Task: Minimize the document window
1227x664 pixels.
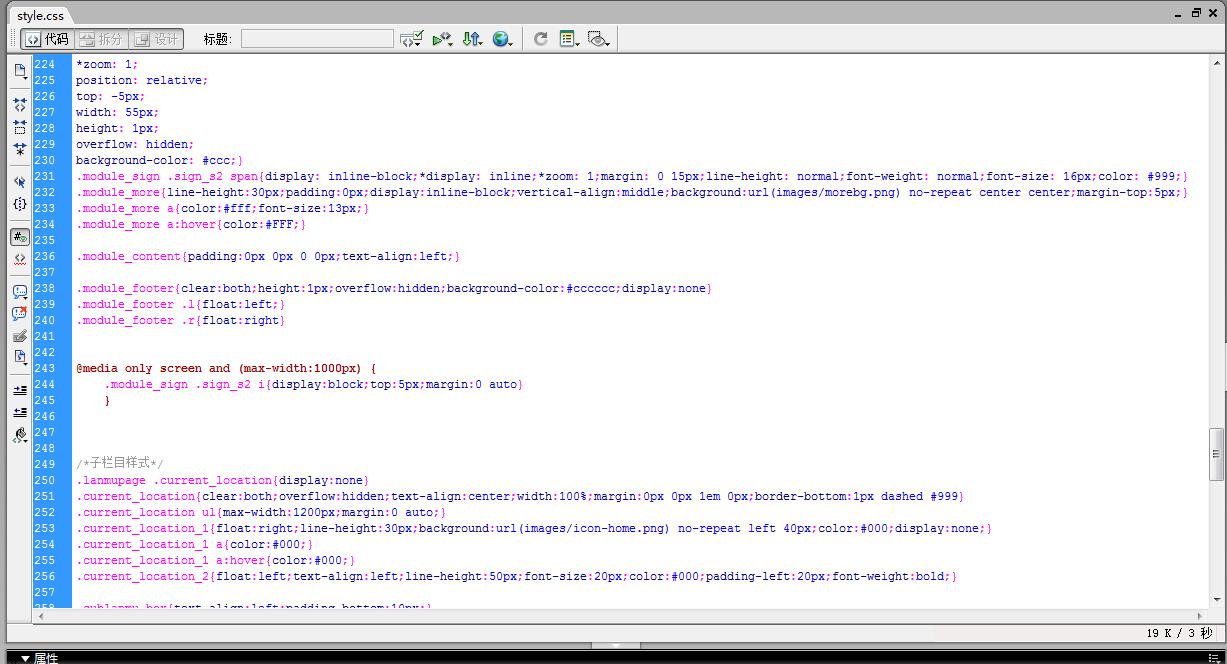Action: 1178,13
